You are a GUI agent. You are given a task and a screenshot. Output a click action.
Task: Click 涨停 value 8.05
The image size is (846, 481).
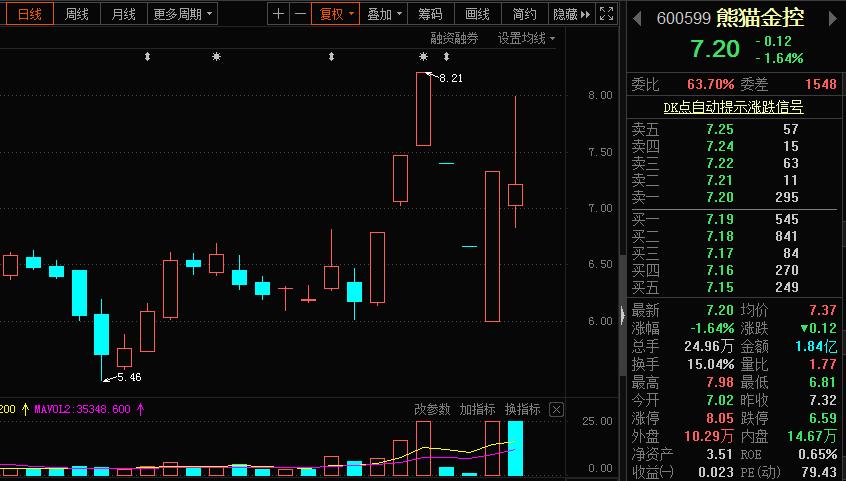pos(720,418)
